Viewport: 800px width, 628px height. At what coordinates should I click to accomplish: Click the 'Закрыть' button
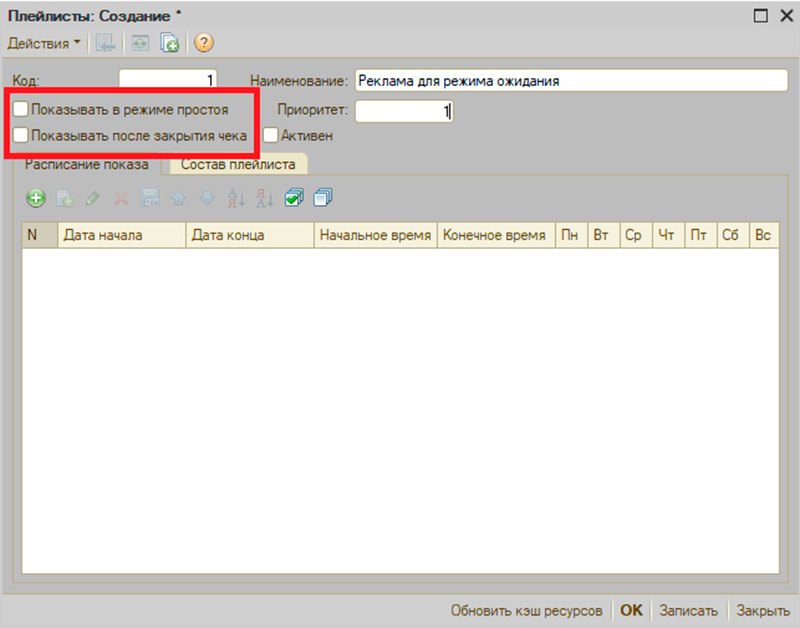point(763,611)
